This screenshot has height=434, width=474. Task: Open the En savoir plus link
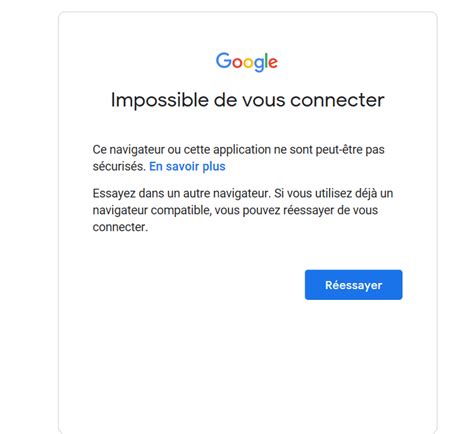pos(187,166)
